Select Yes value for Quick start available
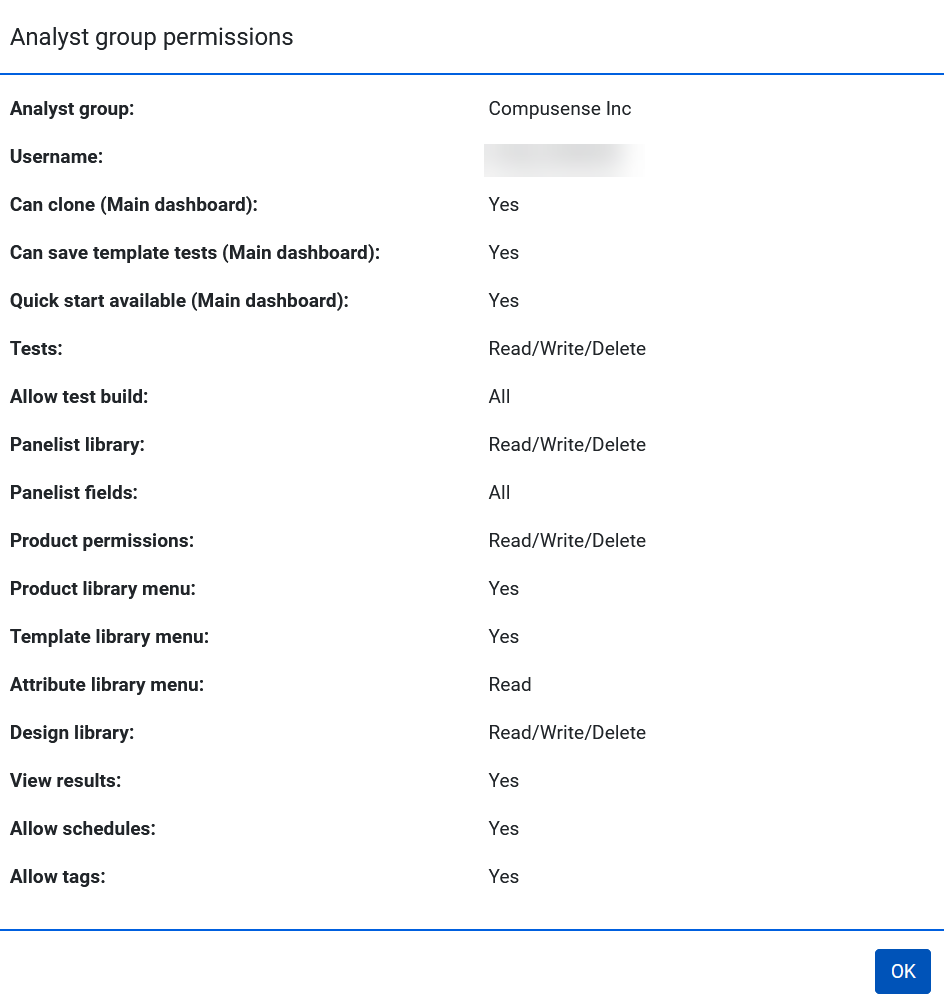Image resolution: width=944 pixels, height=995 pixels. click(x=504, y=301)
